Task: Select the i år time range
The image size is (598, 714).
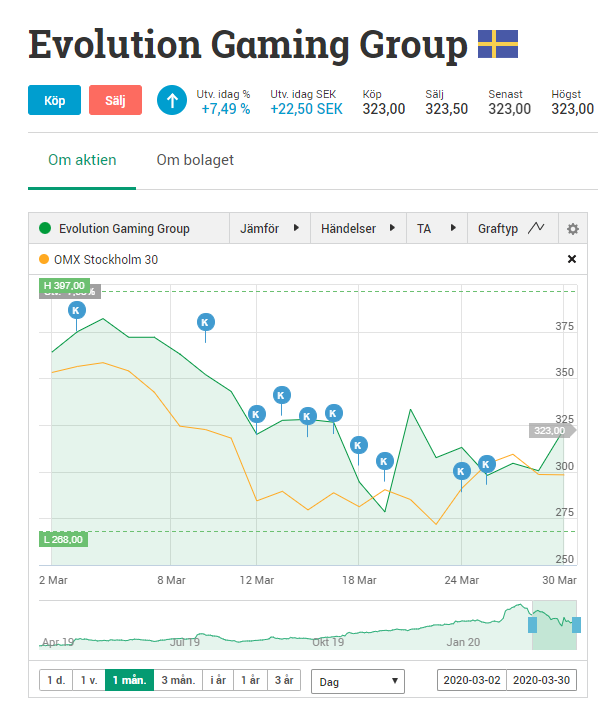Action: (x=218, y=680)
